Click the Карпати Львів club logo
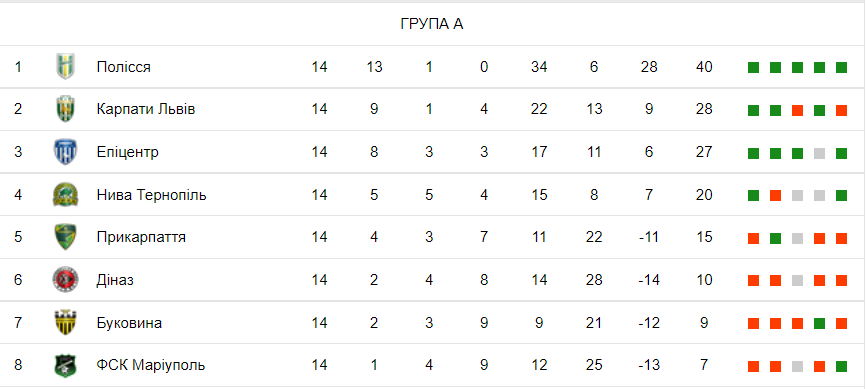The width and height of the screenshot is (867, 389). tap(66, 109)
